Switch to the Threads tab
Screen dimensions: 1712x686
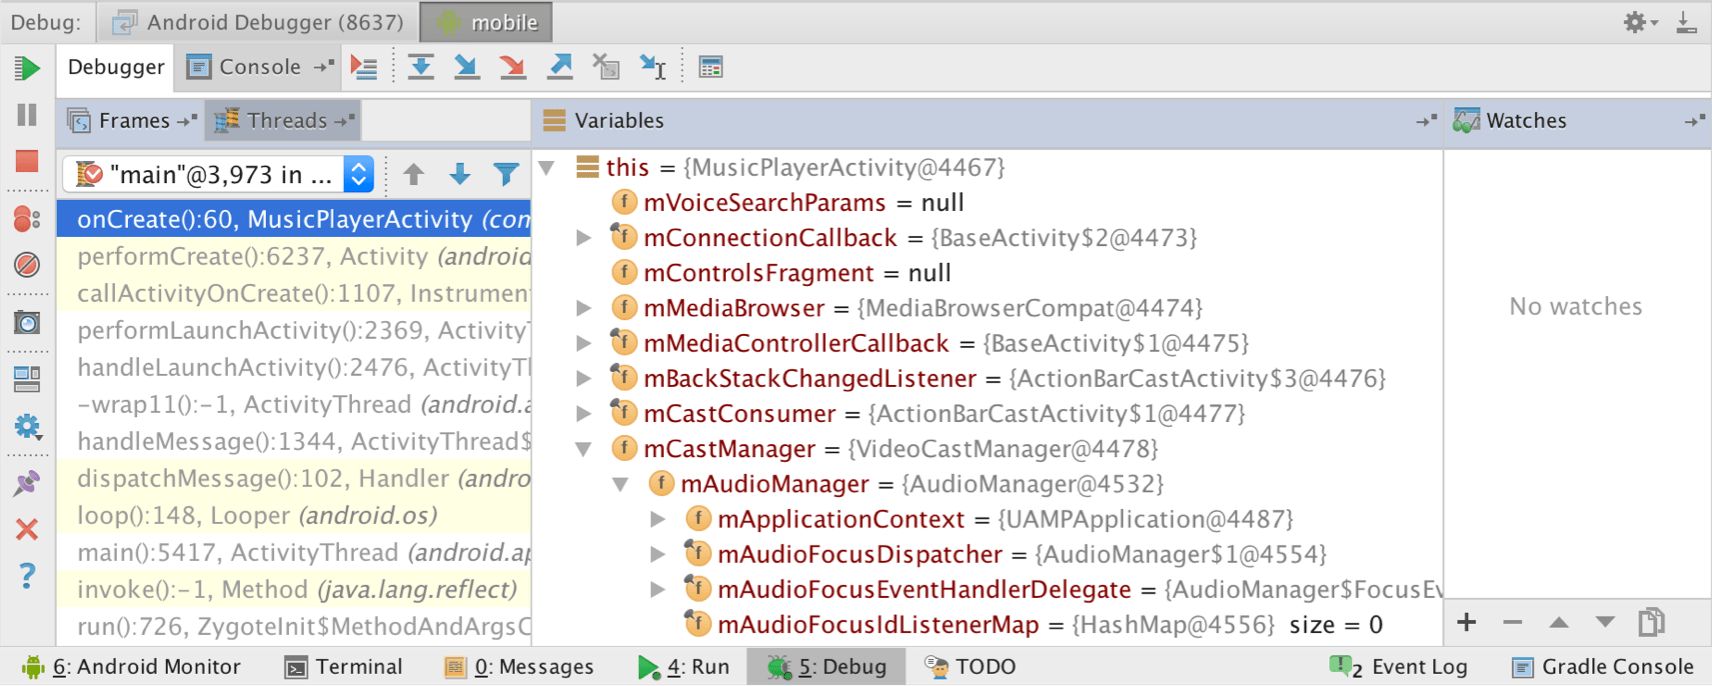coord(285,121)
